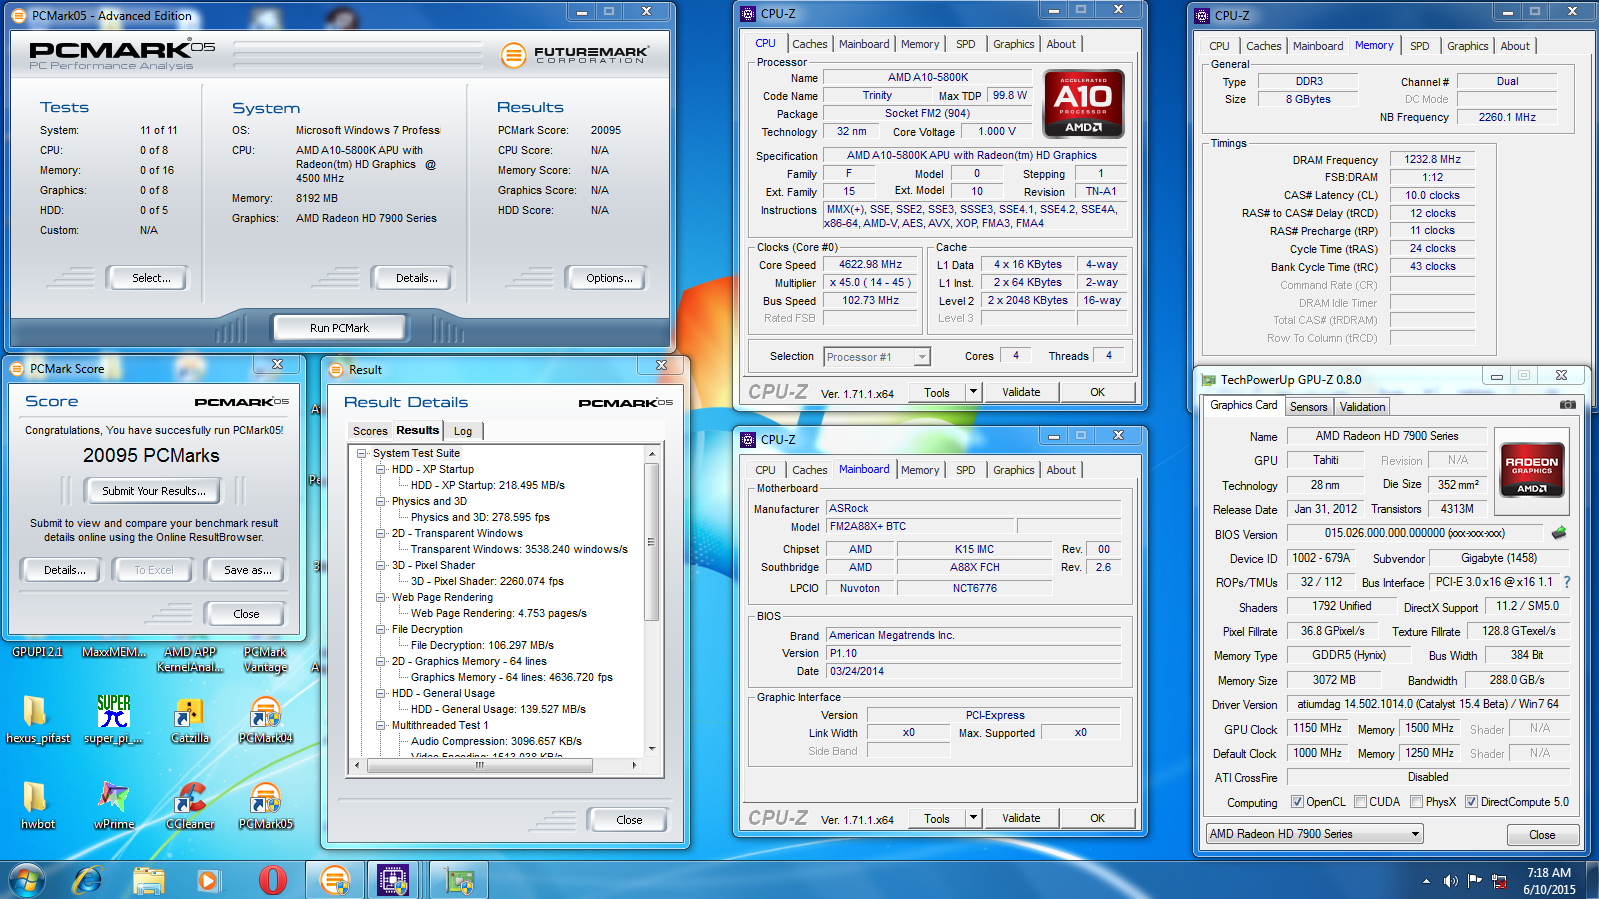This screenshot has height=899, width=1599.
Task: Switch to the PCMark05 taskbar button
Action: pos(334,880)
